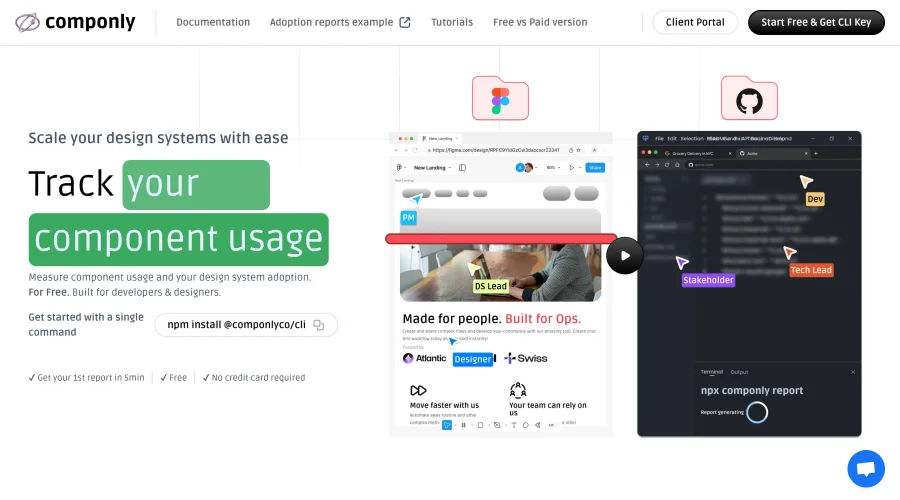Click the red progress bar in mockup

coord(501,238)
